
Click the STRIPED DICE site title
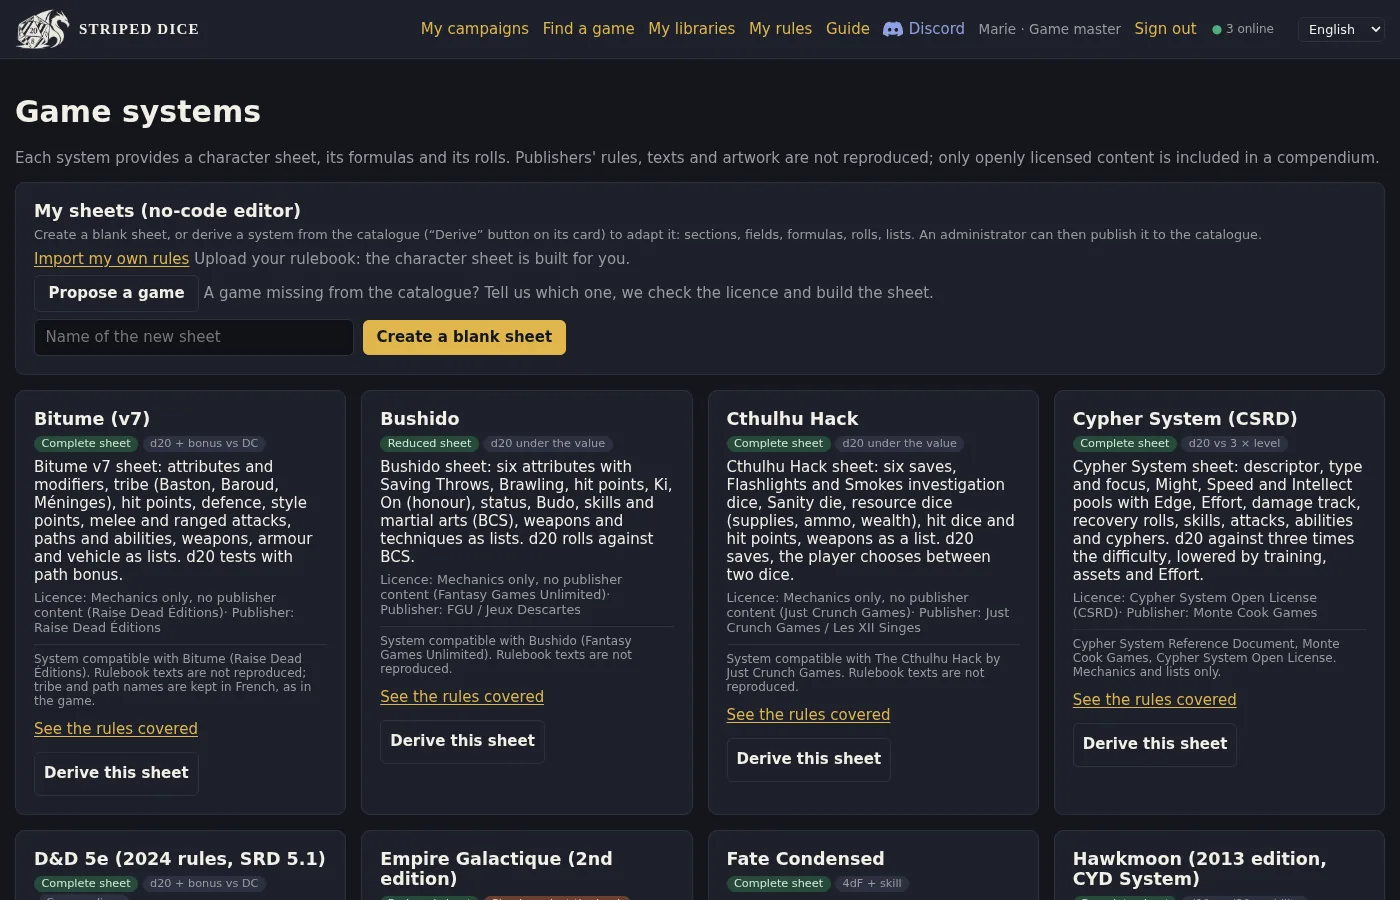pyautogui.click(x=139, y=29)
